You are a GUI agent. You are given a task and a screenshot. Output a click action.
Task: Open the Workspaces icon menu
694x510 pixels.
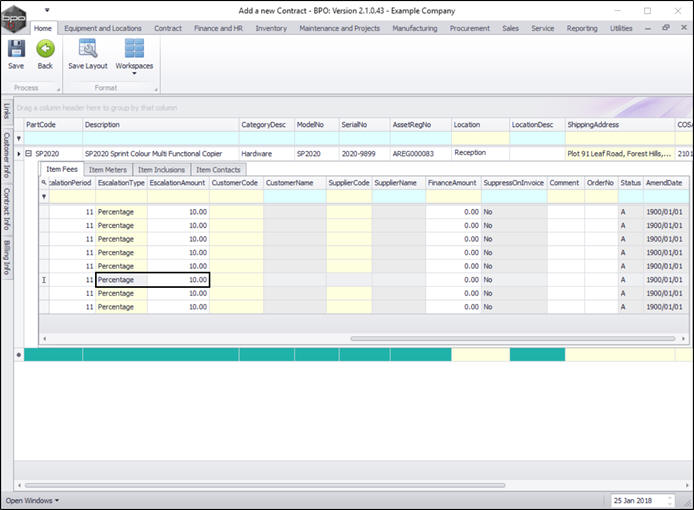point(134,50)
